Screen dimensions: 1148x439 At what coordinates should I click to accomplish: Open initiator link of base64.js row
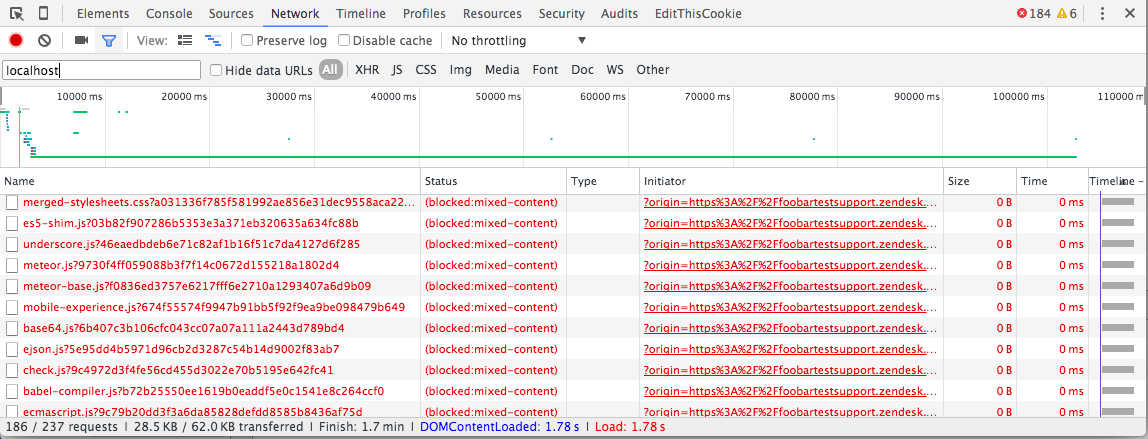point(790,328)
